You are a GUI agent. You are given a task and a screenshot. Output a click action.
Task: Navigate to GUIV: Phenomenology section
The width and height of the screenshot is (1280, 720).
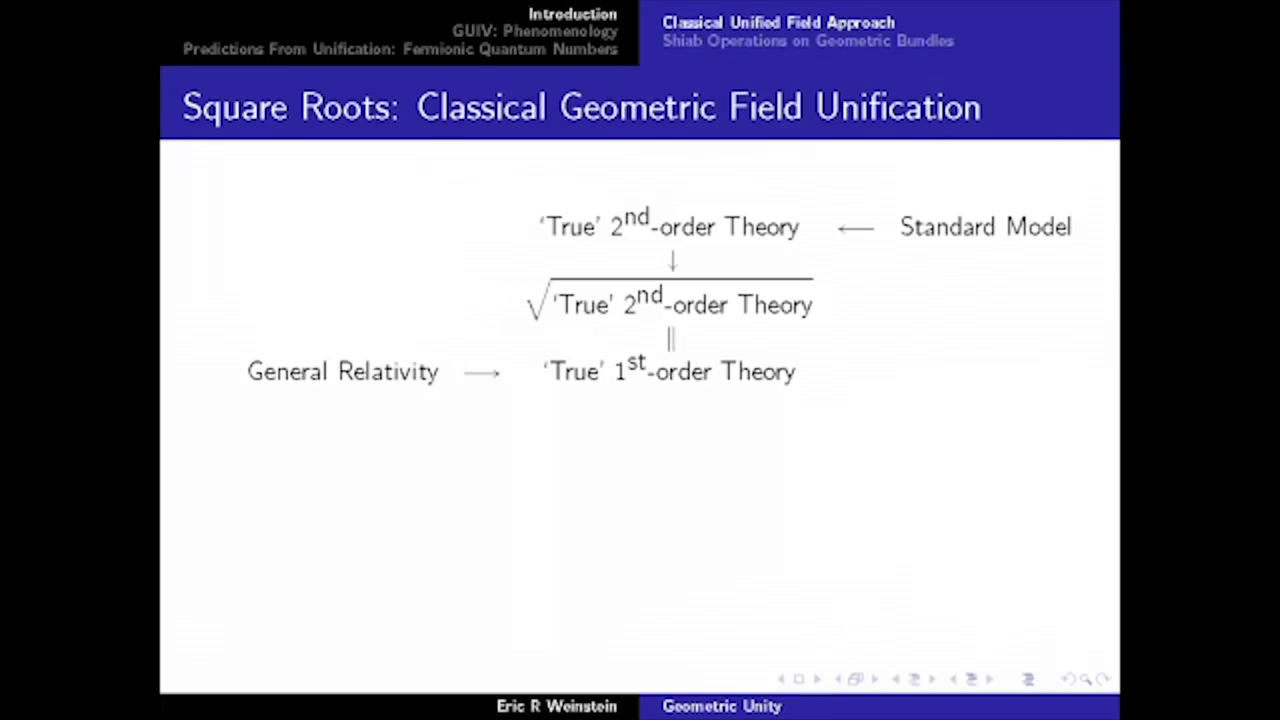[534, 31]
